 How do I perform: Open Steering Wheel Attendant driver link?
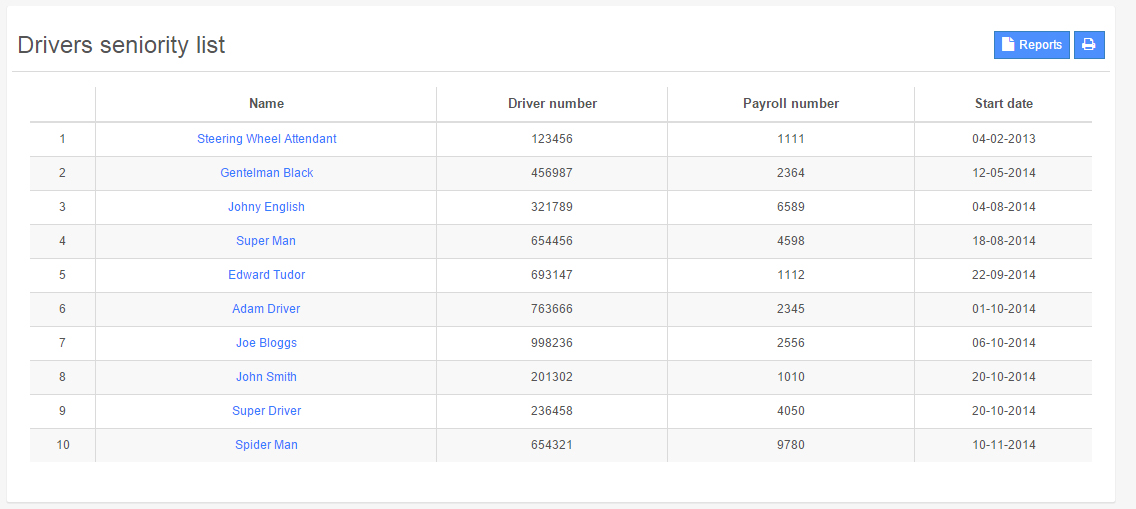(x=266, y=139)
